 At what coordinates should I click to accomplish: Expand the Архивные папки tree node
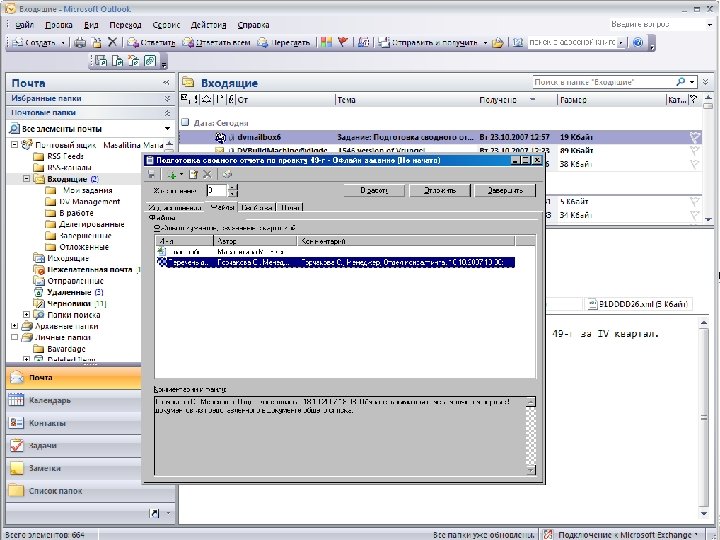pyautogui.click(x=14, y=326)
